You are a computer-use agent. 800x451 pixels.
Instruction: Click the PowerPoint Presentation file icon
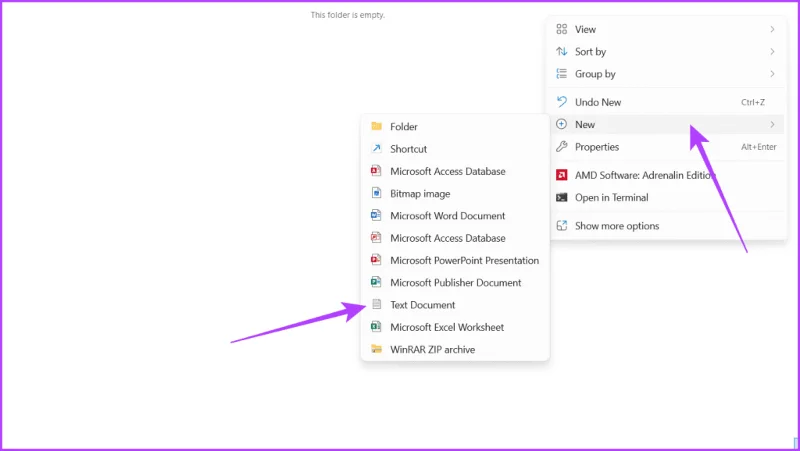click(x=376, y=260)
